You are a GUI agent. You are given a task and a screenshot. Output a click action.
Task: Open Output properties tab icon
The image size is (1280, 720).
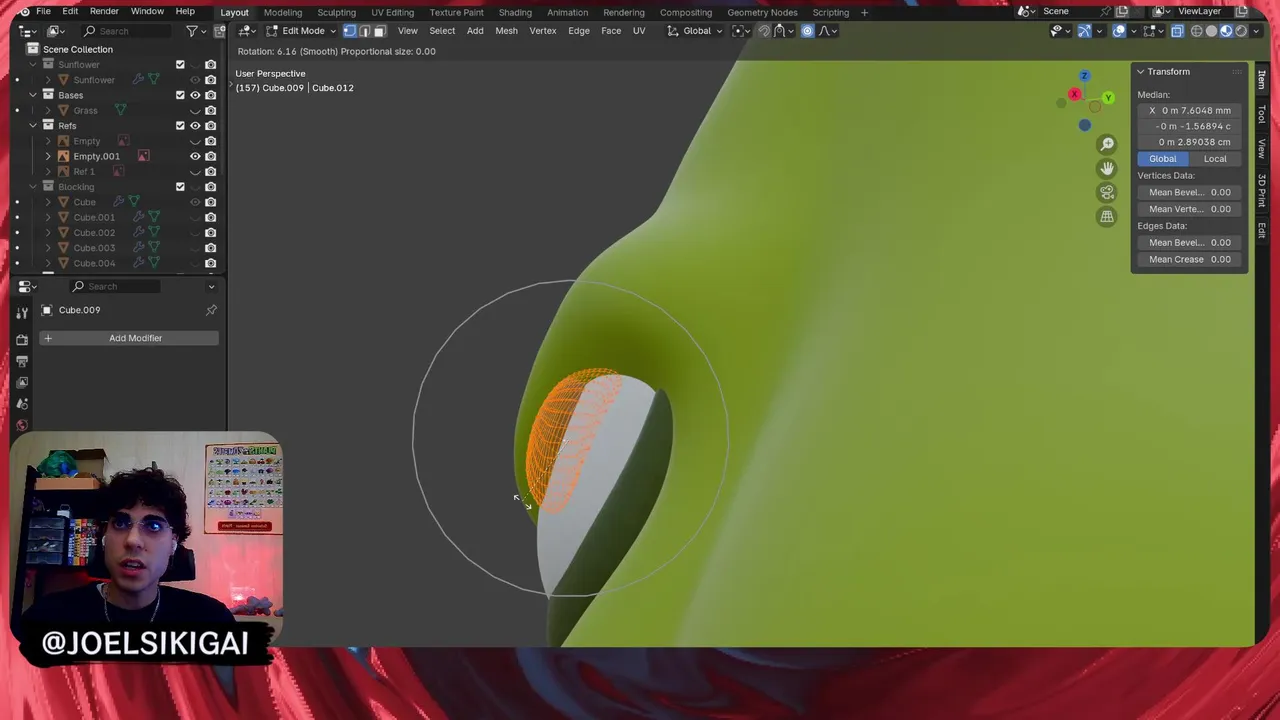click(x=22, y=361)
